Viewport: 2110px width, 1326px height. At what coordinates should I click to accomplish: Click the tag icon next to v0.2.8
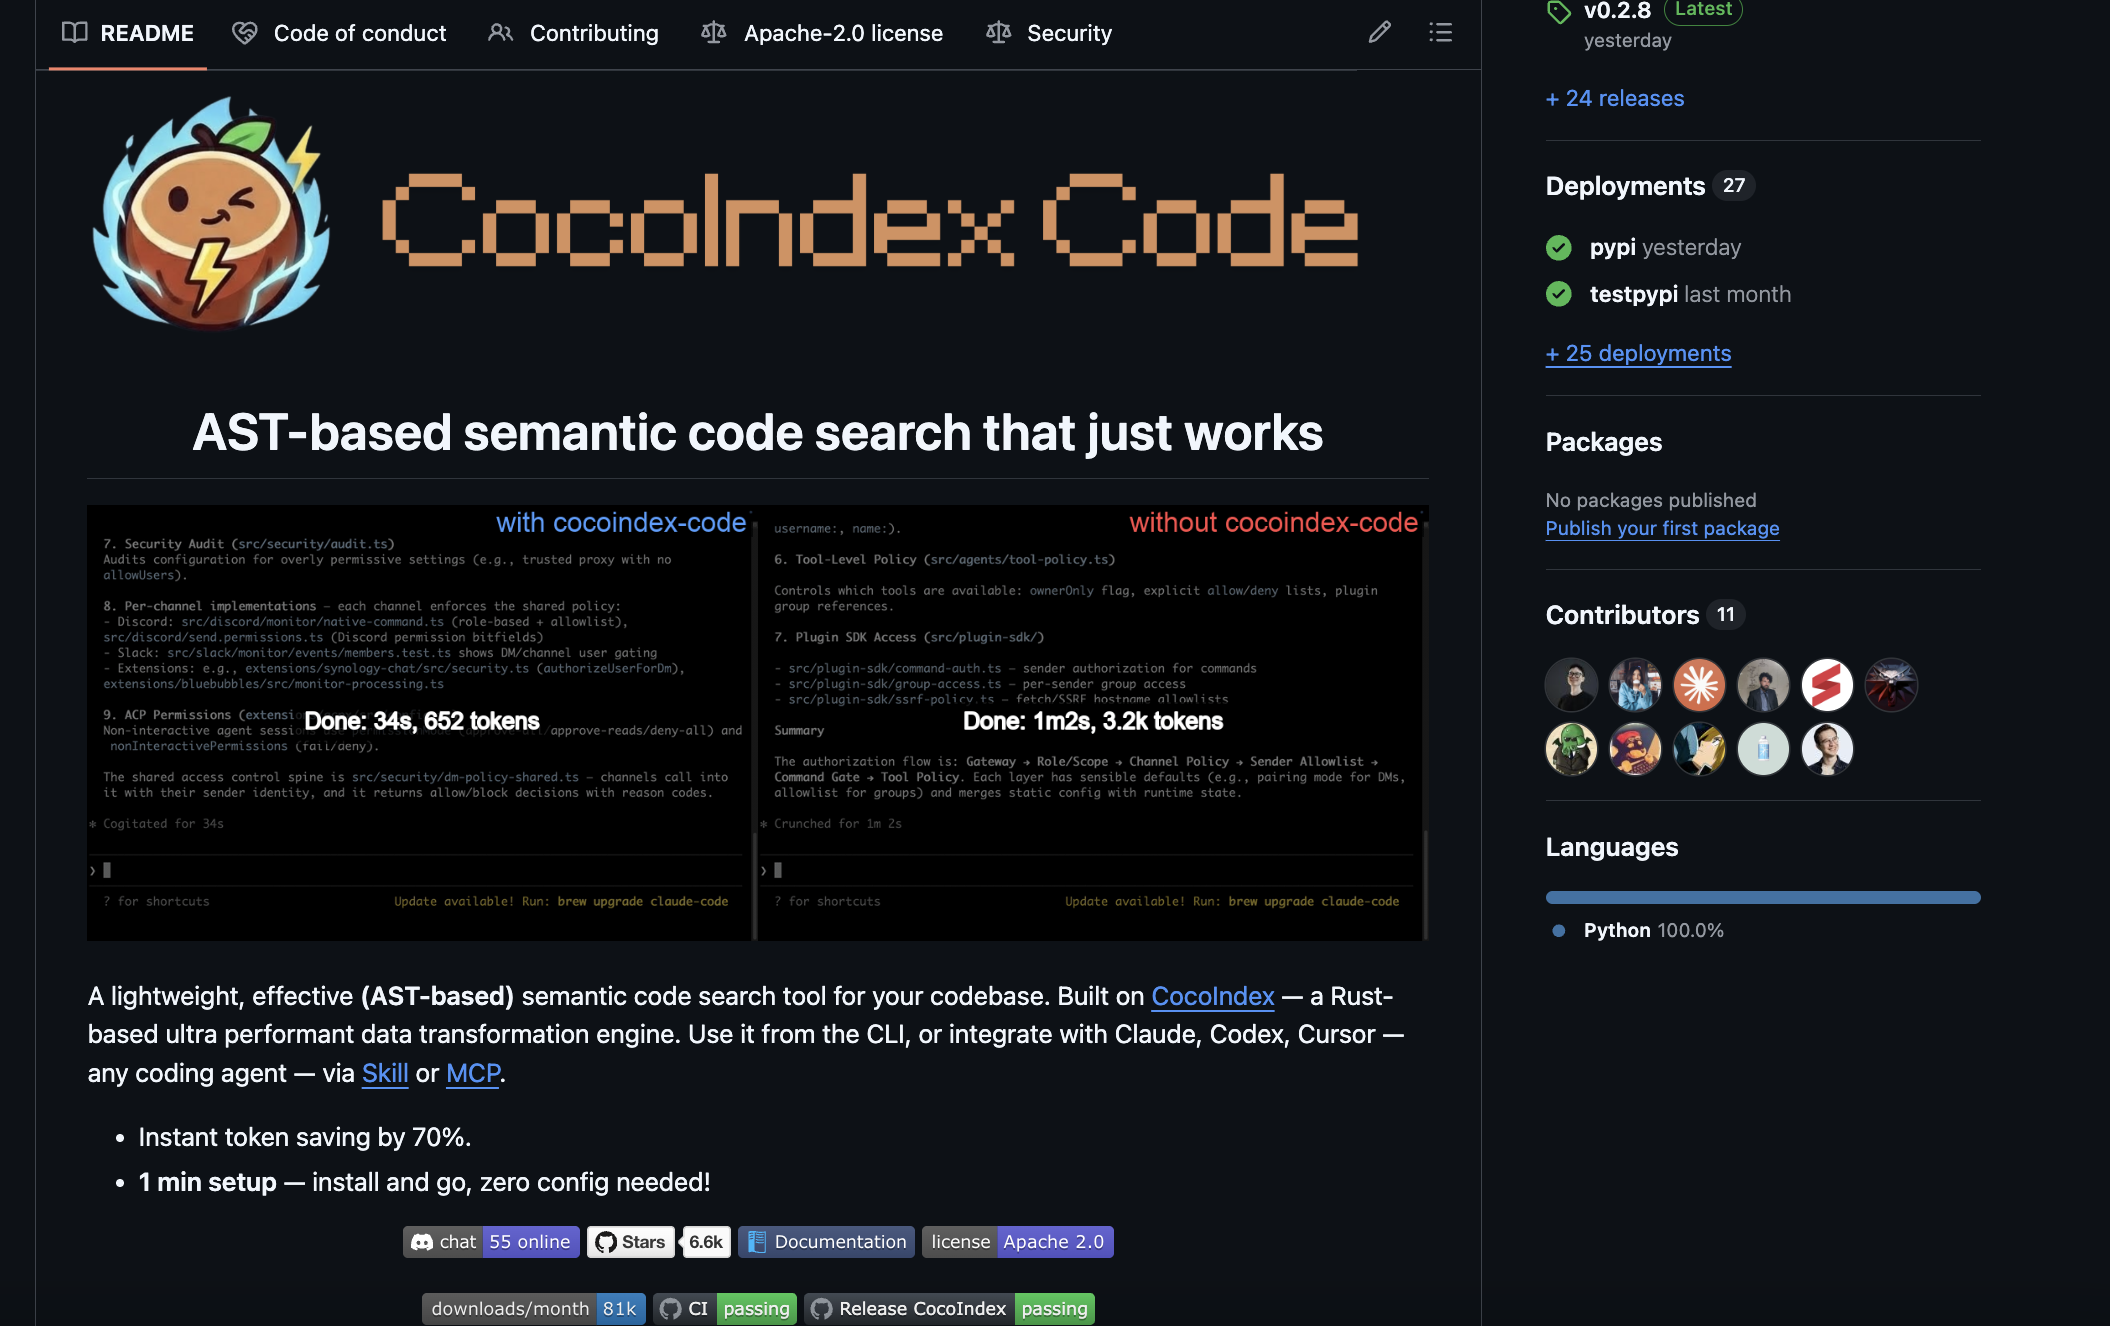pos(1559,12)
